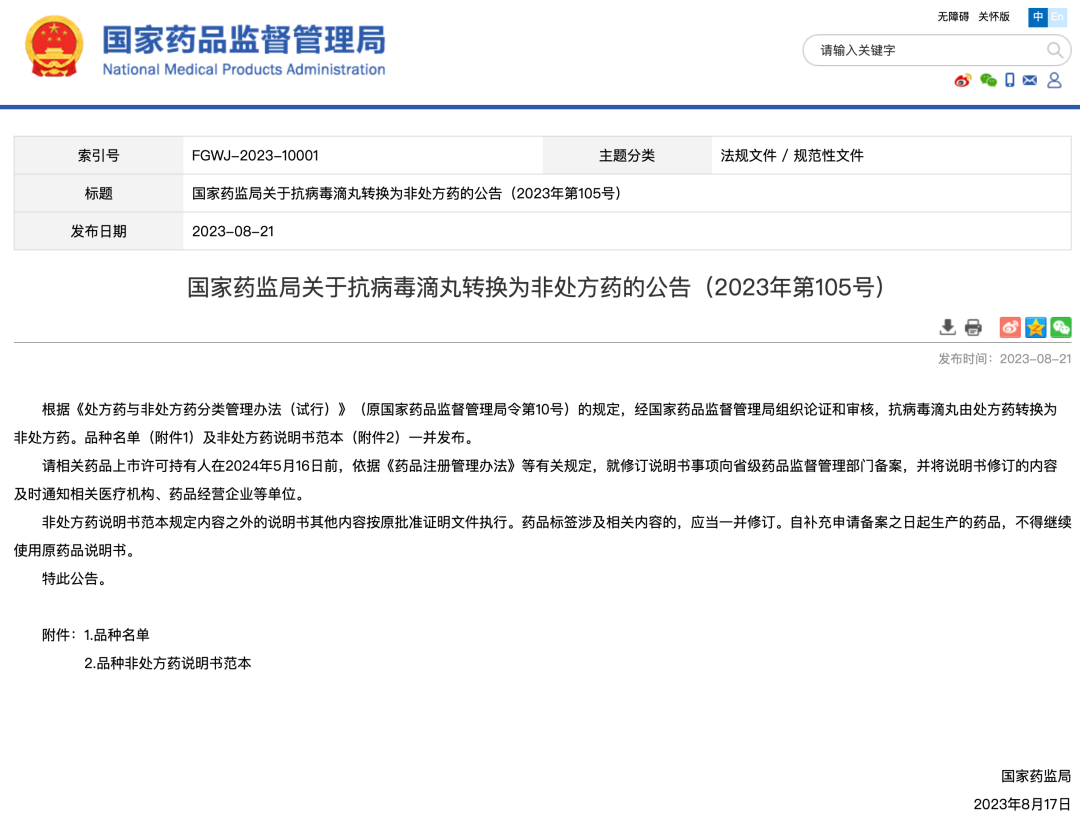Open the header WeChat icon
Screen dimensions: 1080x818
[988, 81]
